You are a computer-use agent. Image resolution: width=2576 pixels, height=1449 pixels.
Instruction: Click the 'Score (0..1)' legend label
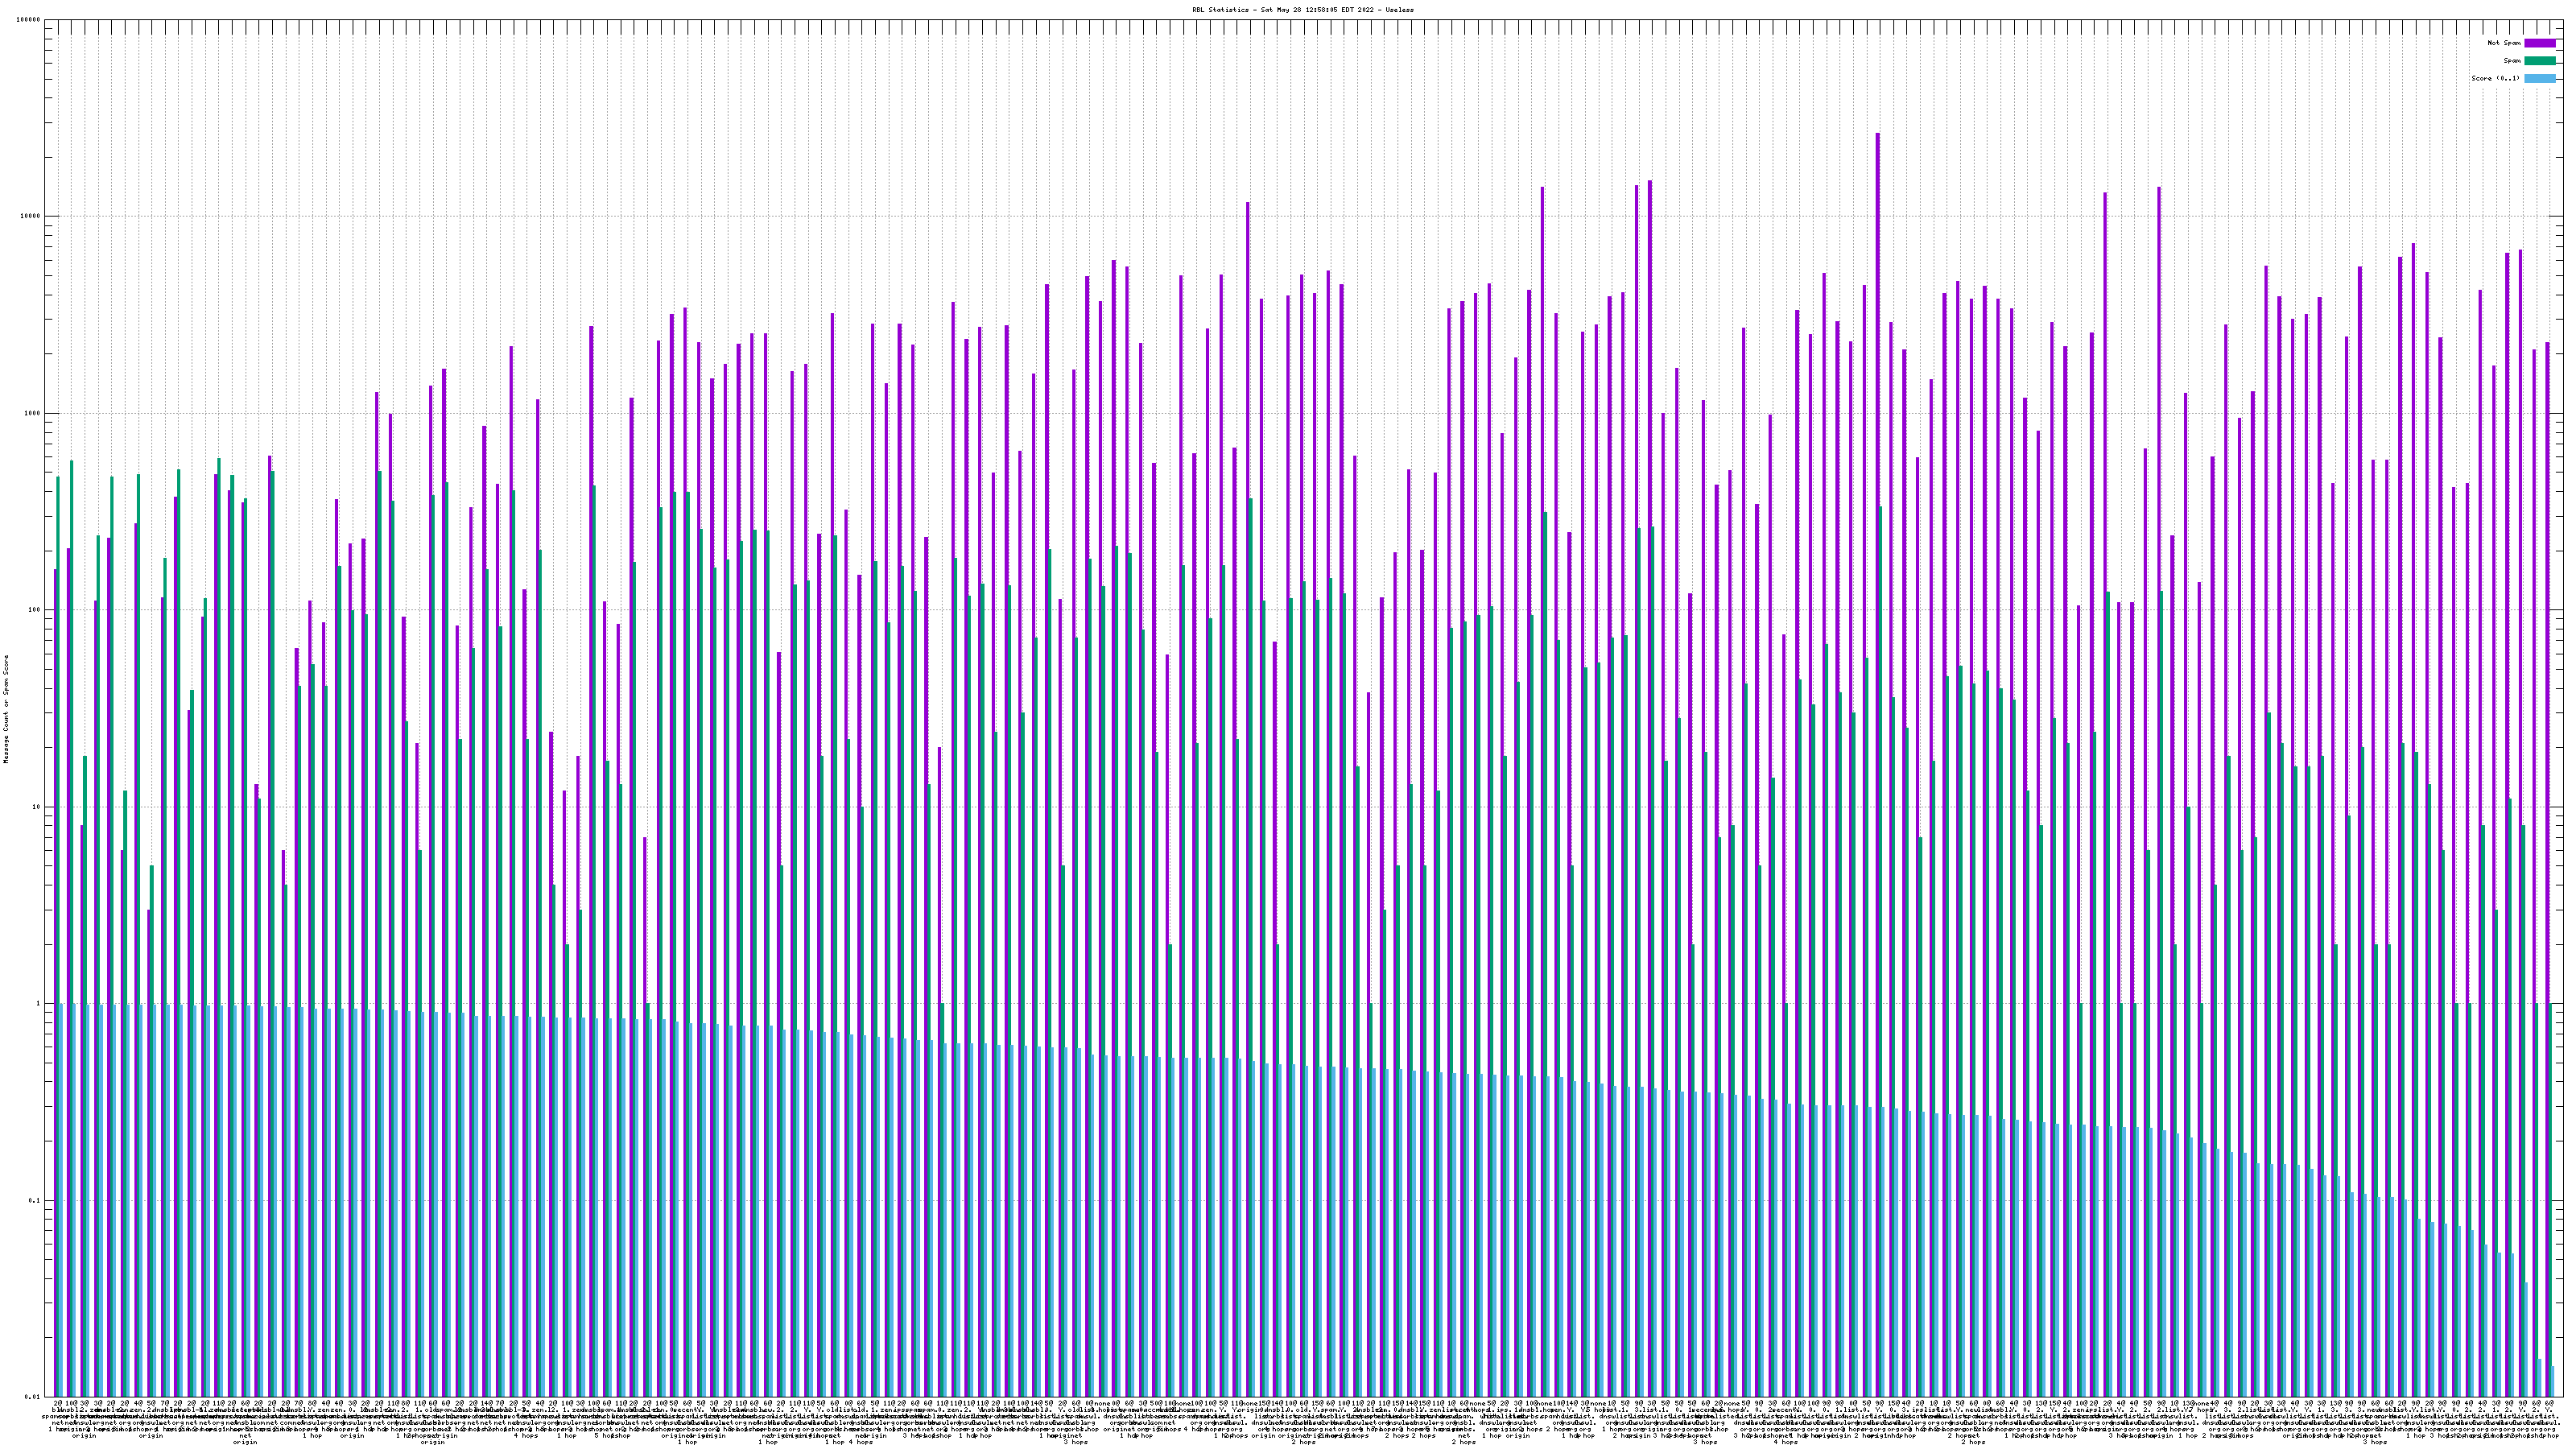(x=2497, y=78)
